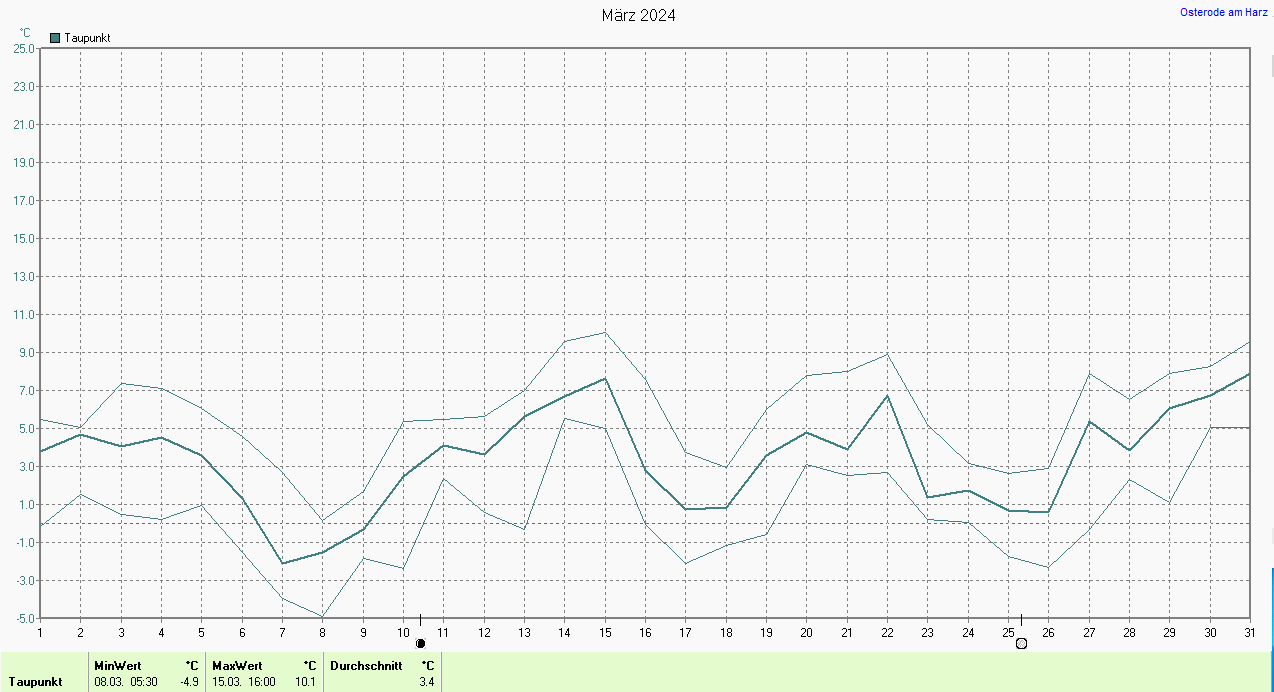
Task: Click the MaxWert column header
Action: [x=237, y=665]
